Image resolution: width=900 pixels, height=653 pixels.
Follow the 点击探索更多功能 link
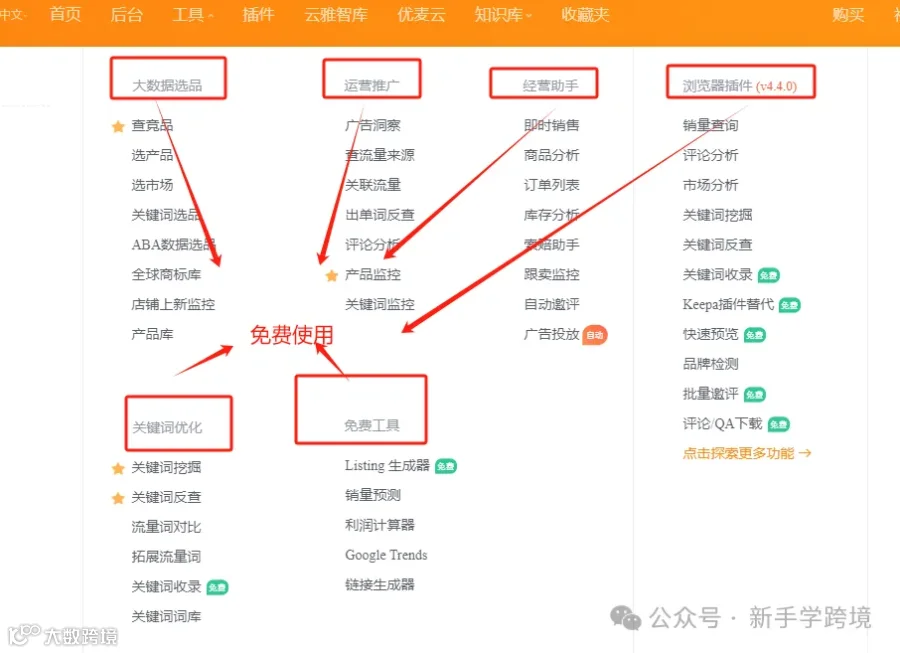pyautogui.click(x=747, y=453)
